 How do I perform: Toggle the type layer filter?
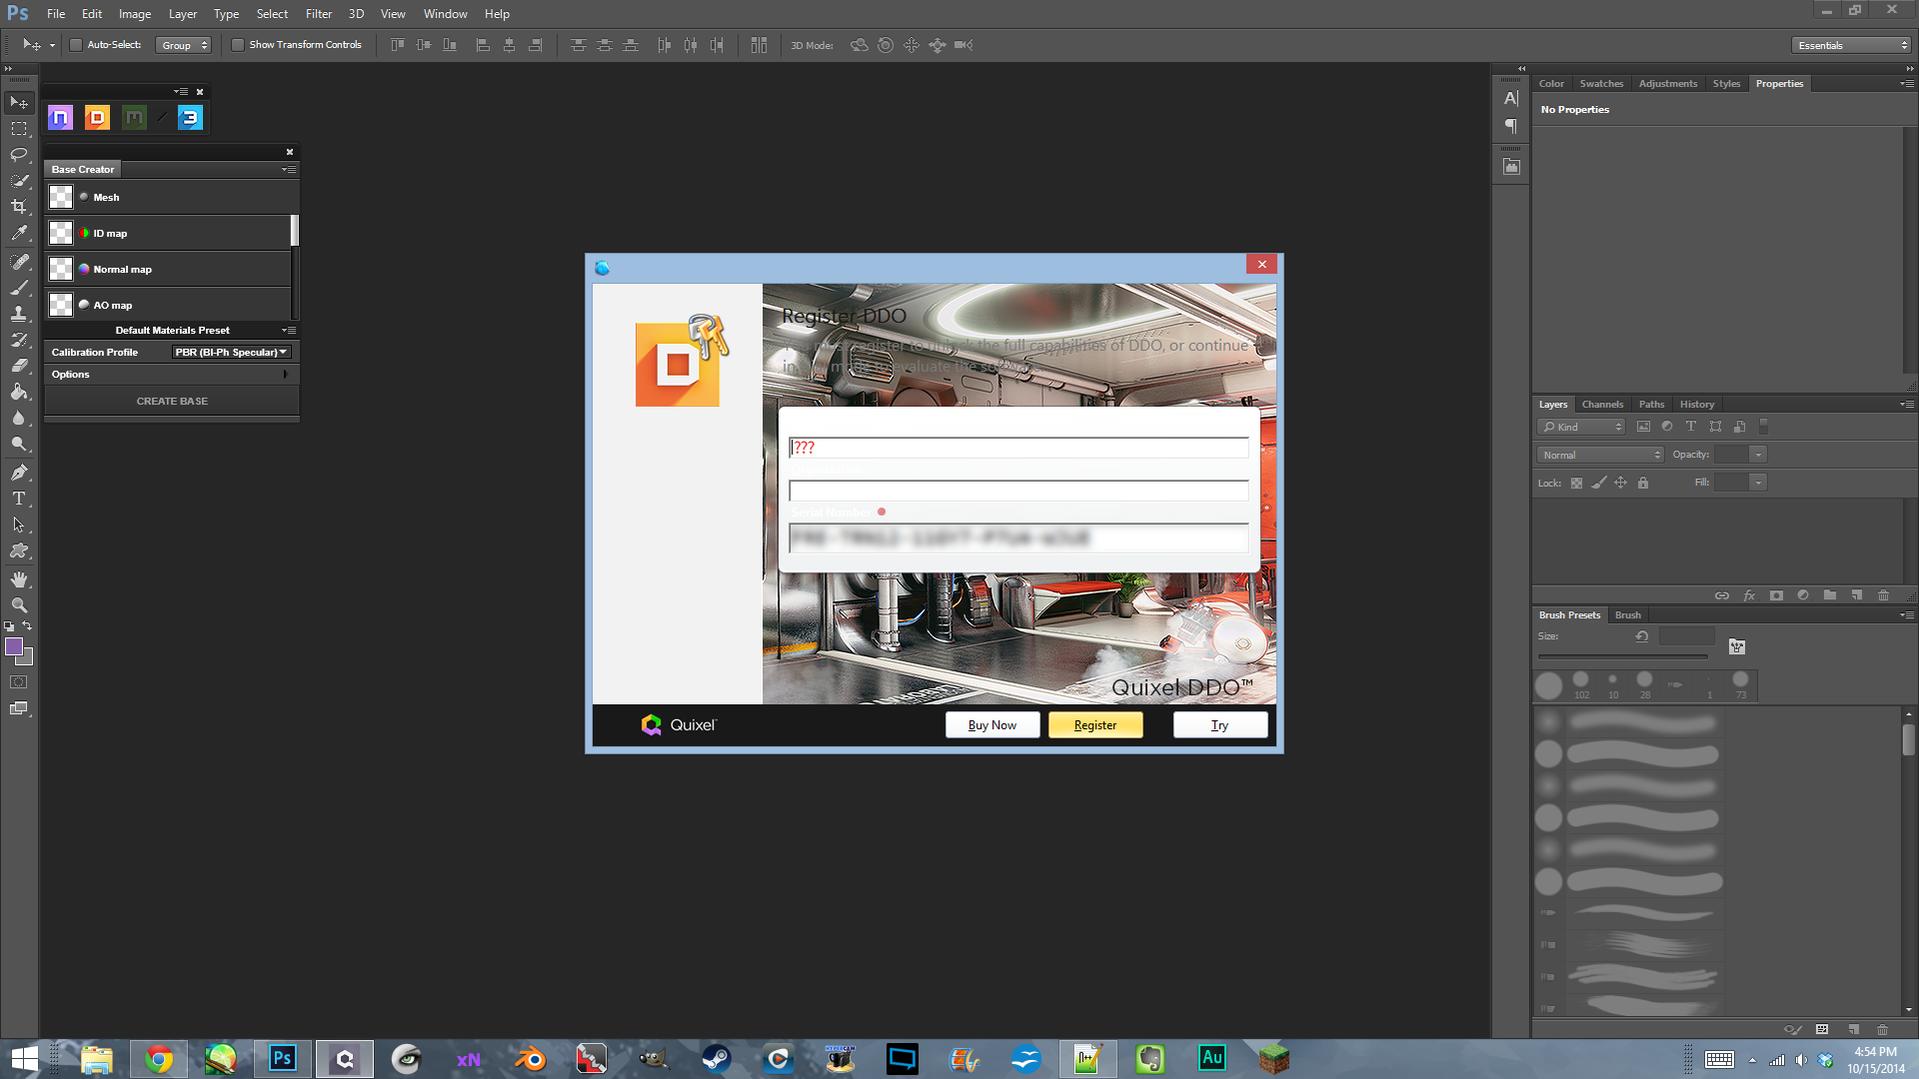tap(1691, 427)
